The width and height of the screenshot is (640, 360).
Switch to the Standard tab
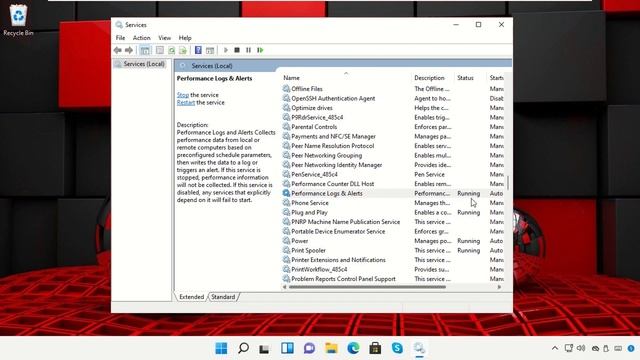coord(223,297)
